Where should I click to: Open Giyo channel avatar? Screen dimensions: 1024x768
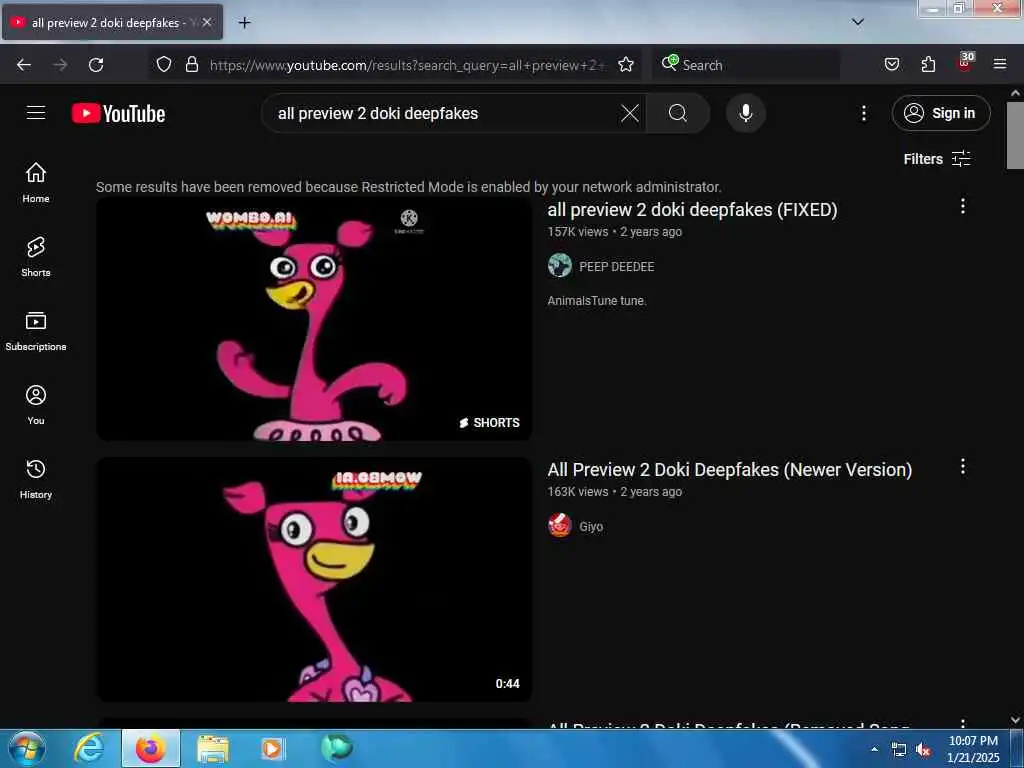560,525
